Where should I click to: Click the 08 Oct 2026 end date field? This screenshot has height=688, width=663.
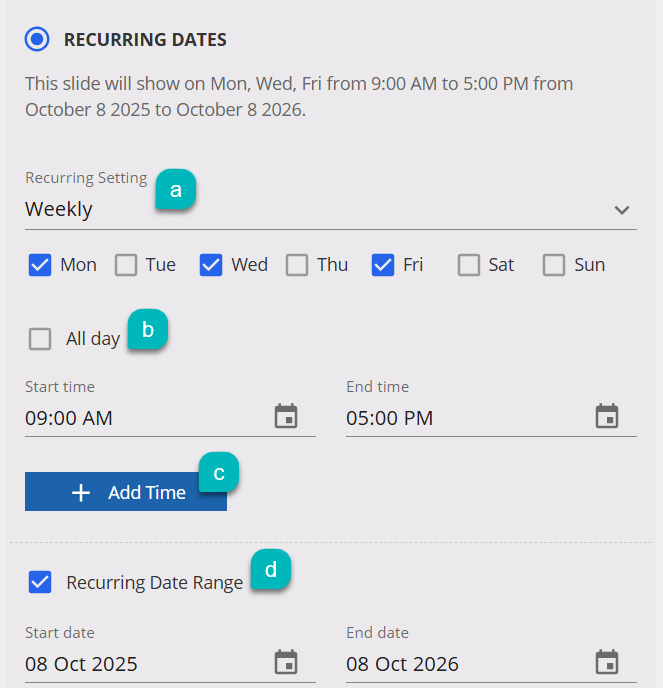tap(460, 664)
